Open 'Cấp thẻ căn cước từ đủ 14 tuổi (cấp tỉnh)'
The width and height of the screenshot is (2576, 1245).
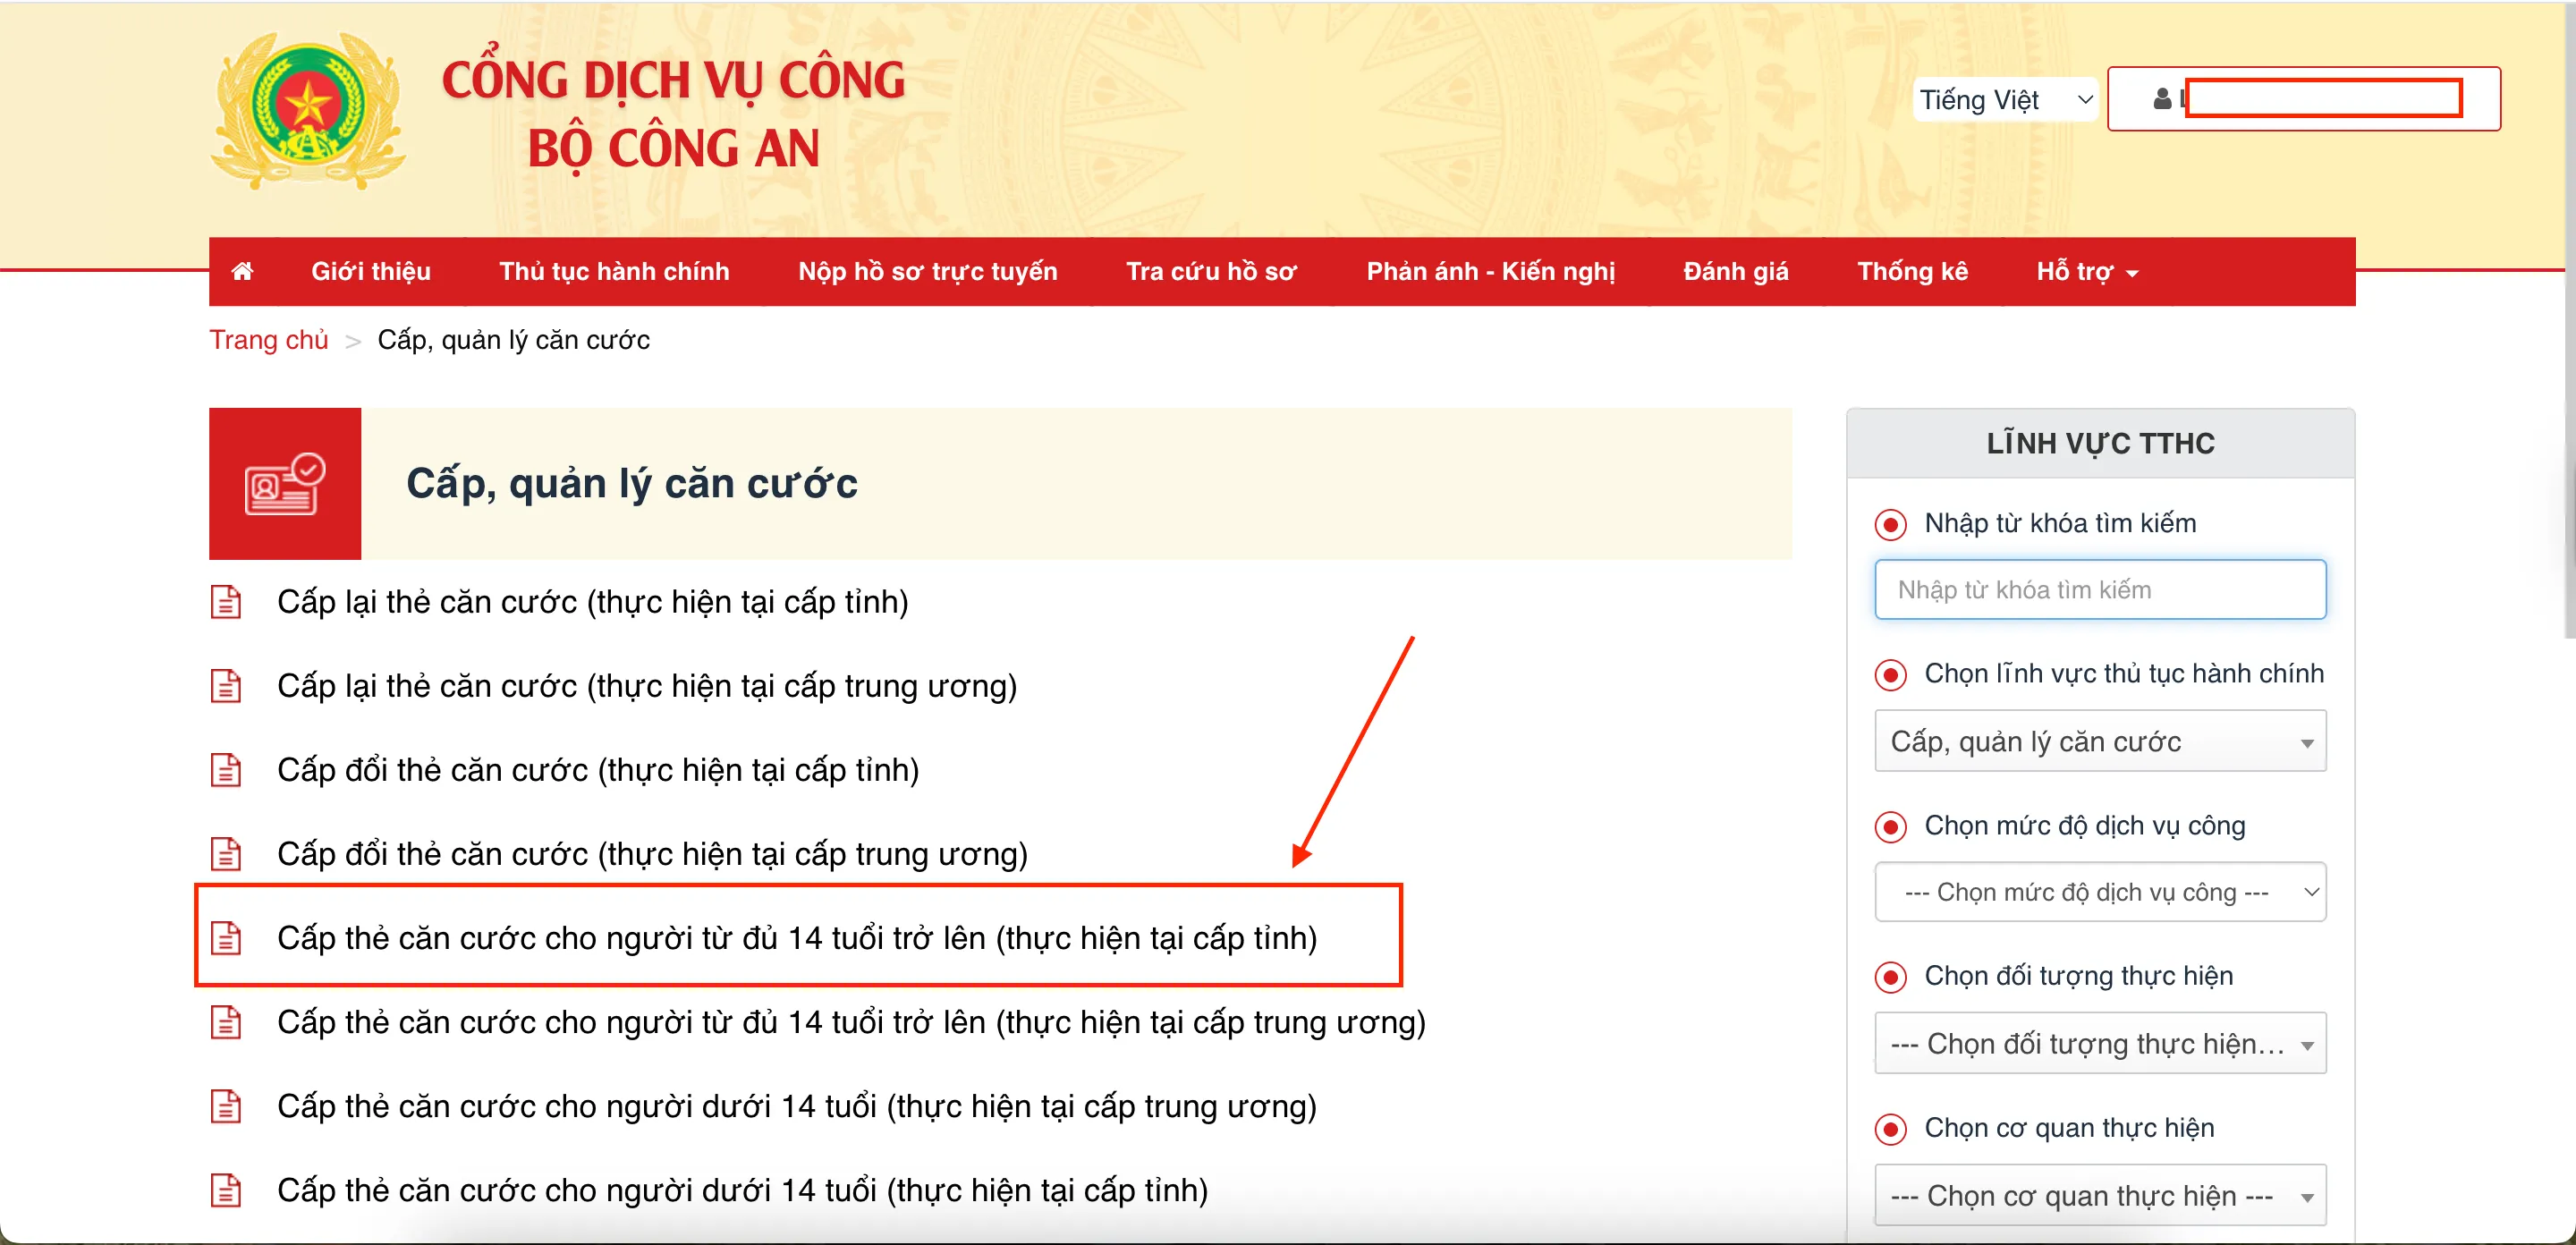coord(797,938)
